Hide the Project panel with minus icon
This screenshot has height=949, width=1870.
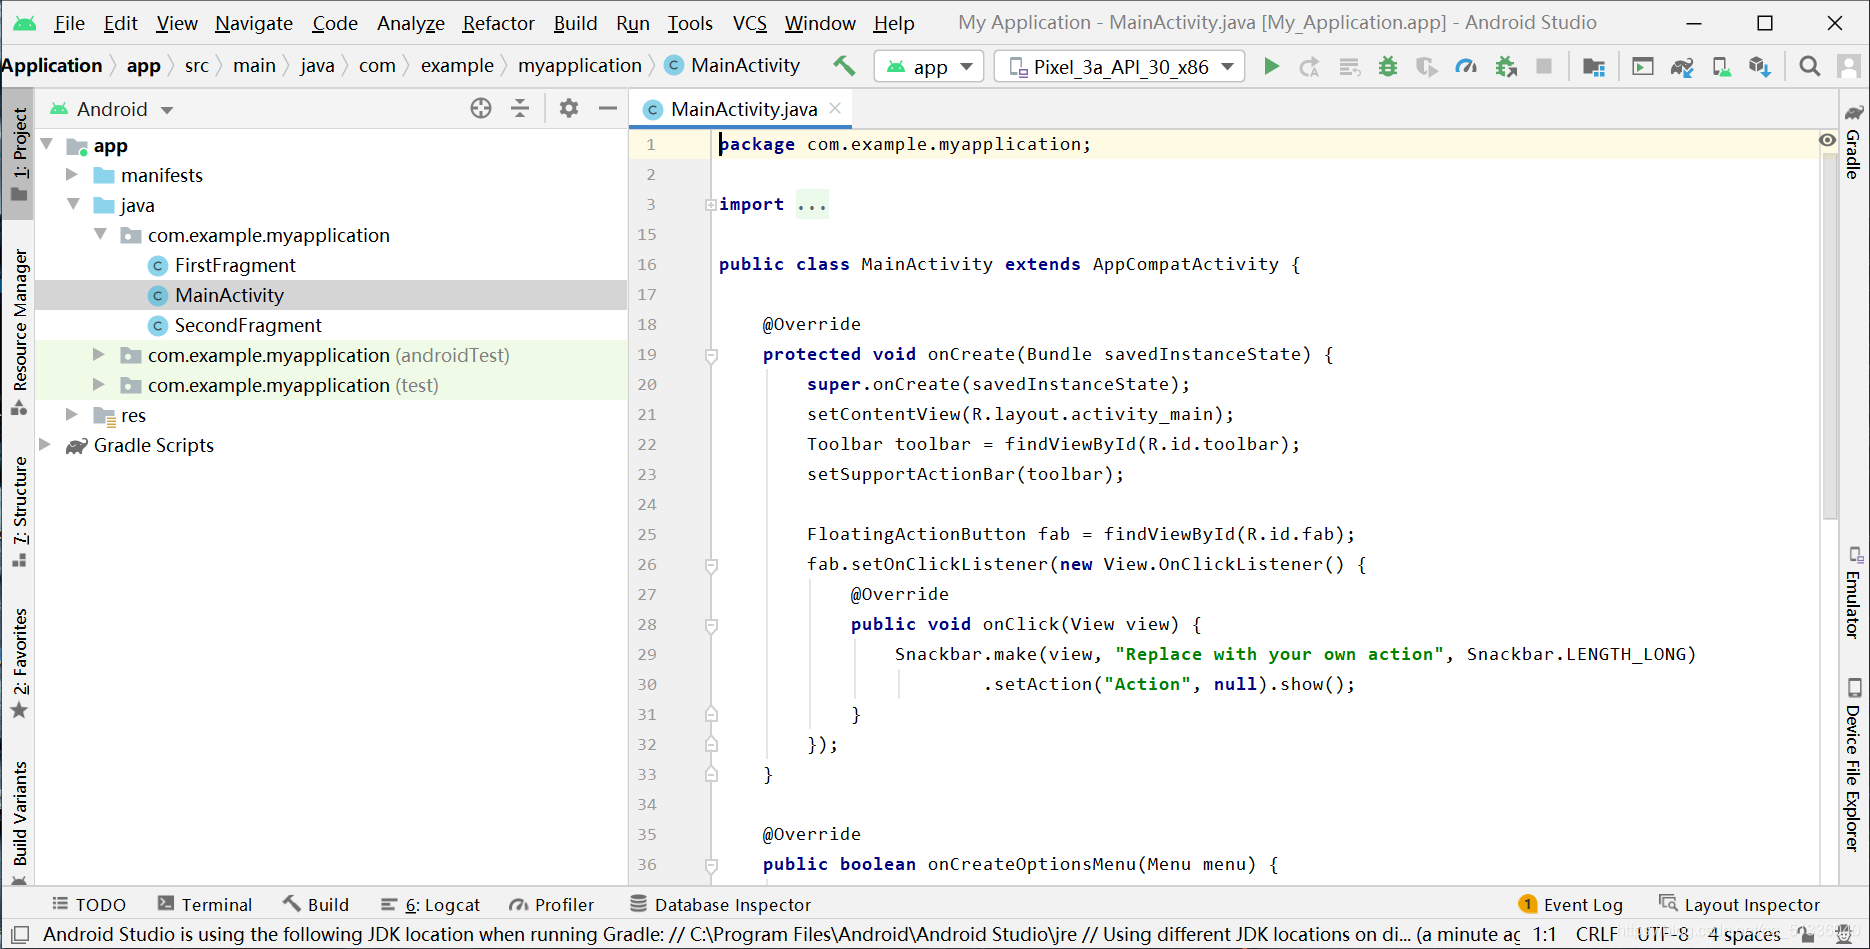tap(608, 108)
